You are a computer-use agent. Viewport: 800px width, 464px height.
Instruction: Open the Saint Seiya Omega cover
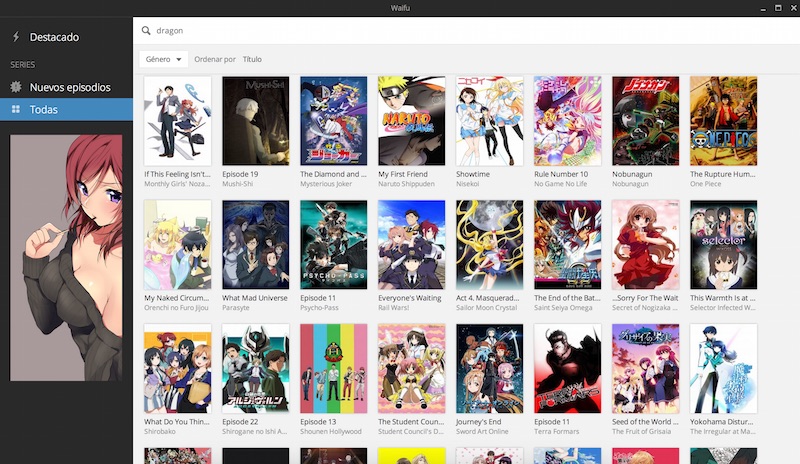[567, 245]
